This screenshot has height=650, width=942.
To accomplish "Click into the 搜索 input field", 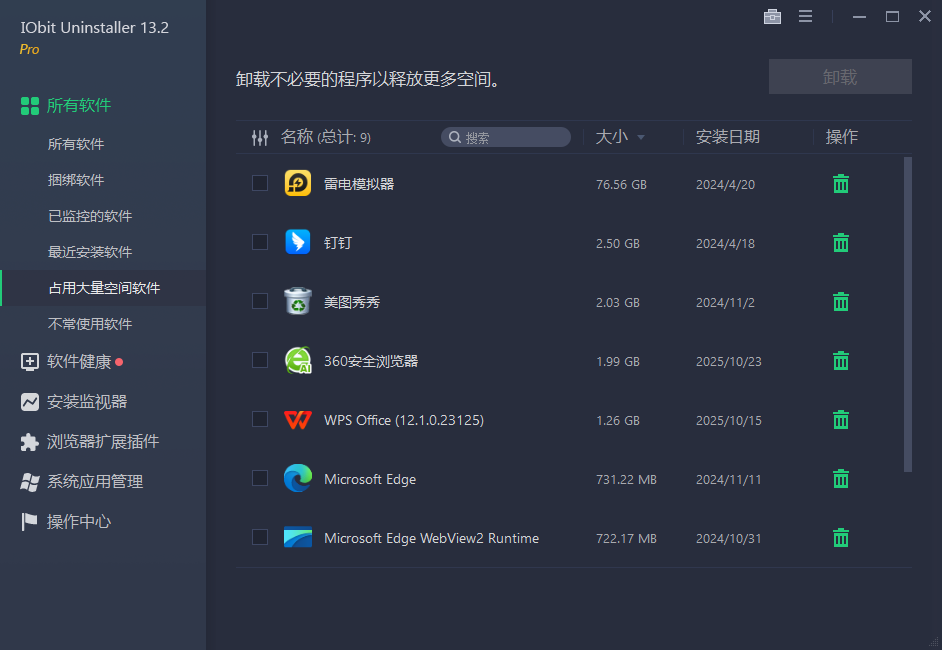I will [506, 138].
